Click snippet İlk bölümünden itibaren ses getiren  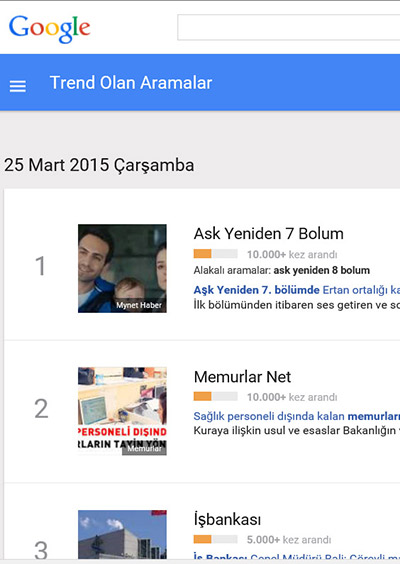coord(297,305)
